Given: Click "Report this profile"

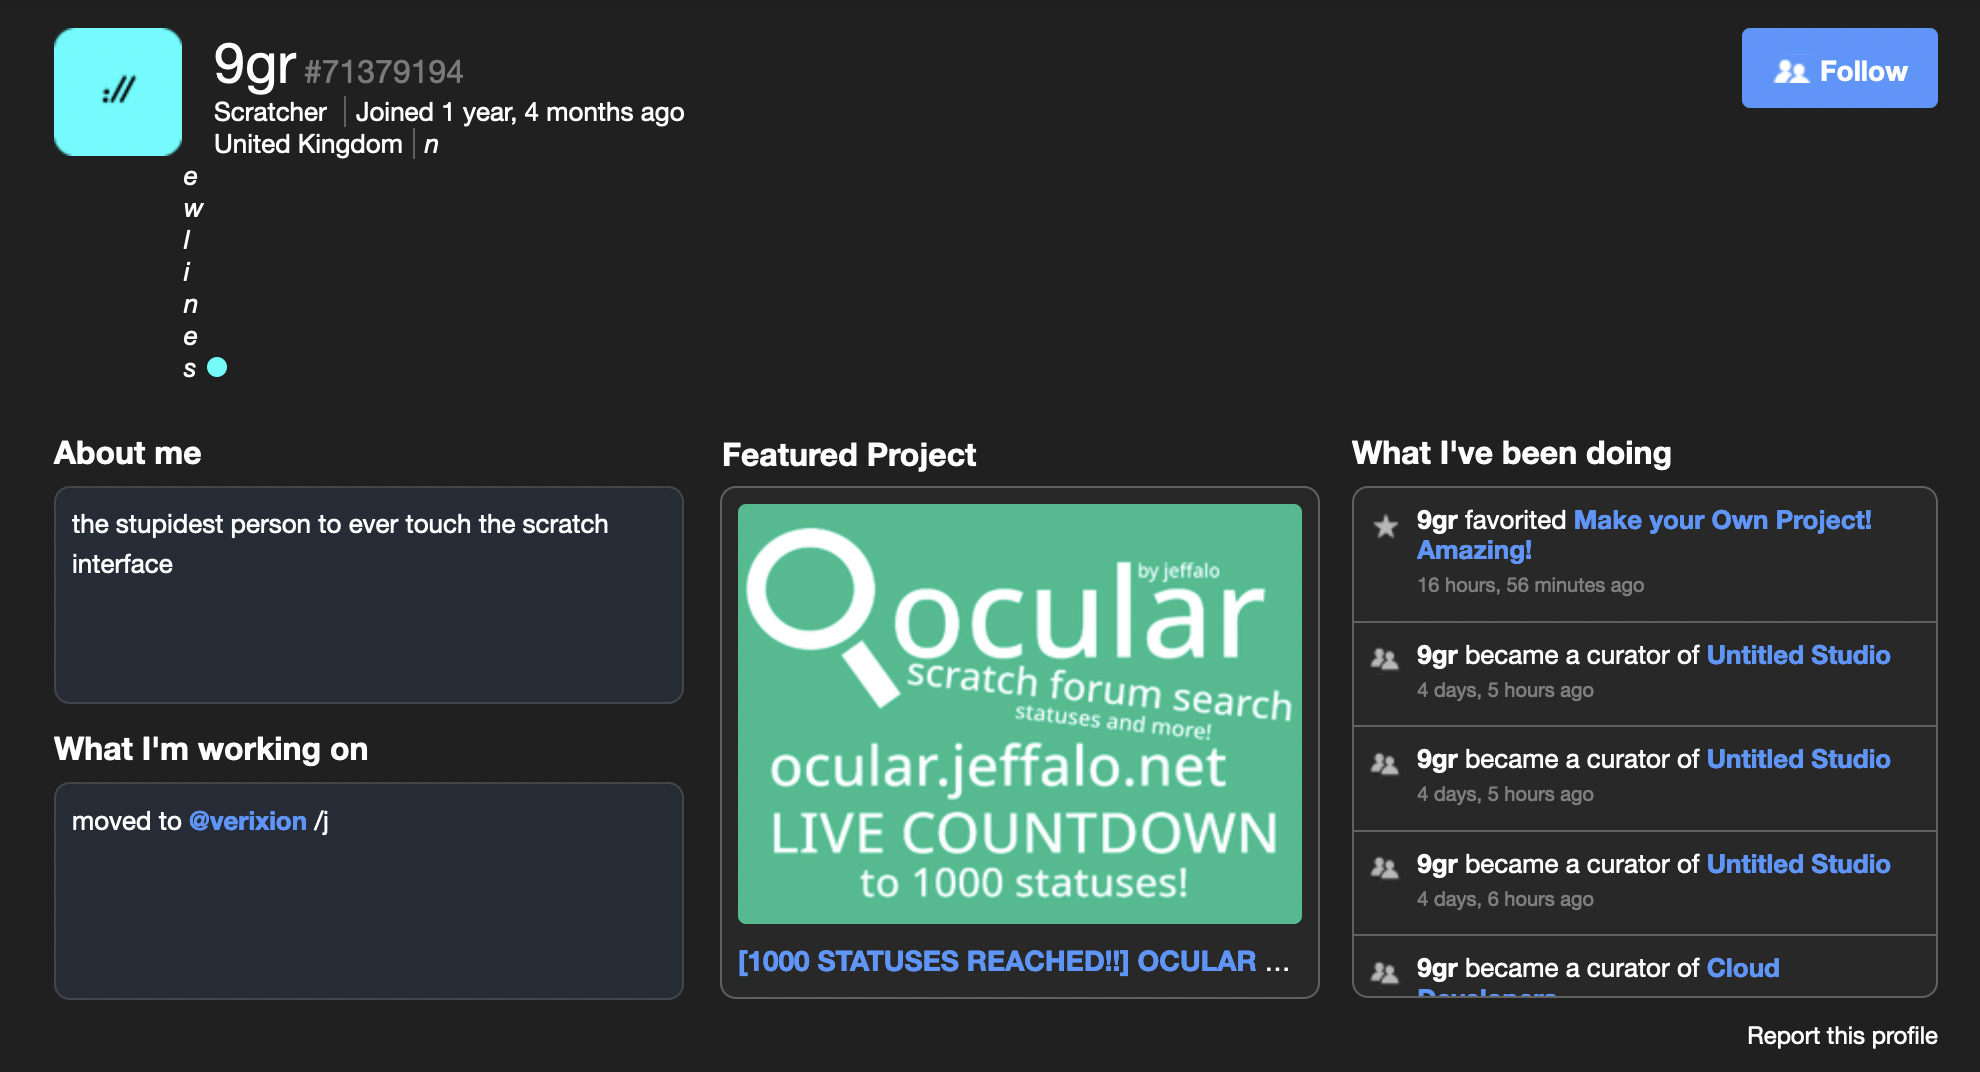Looking at the screenshot, I should point(1842,1036).
